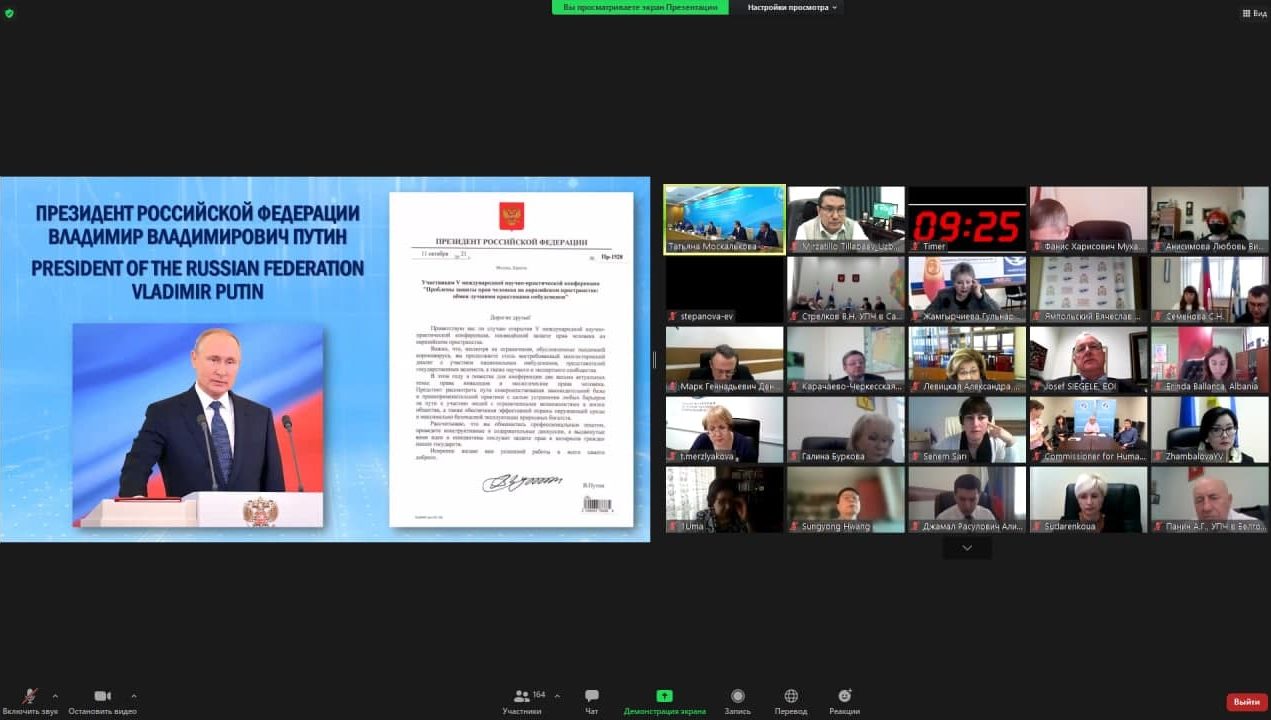This screenshot has height=720, width=1271.
Task: Select Левицкая Александра video tile
Action: pos(967,359)
